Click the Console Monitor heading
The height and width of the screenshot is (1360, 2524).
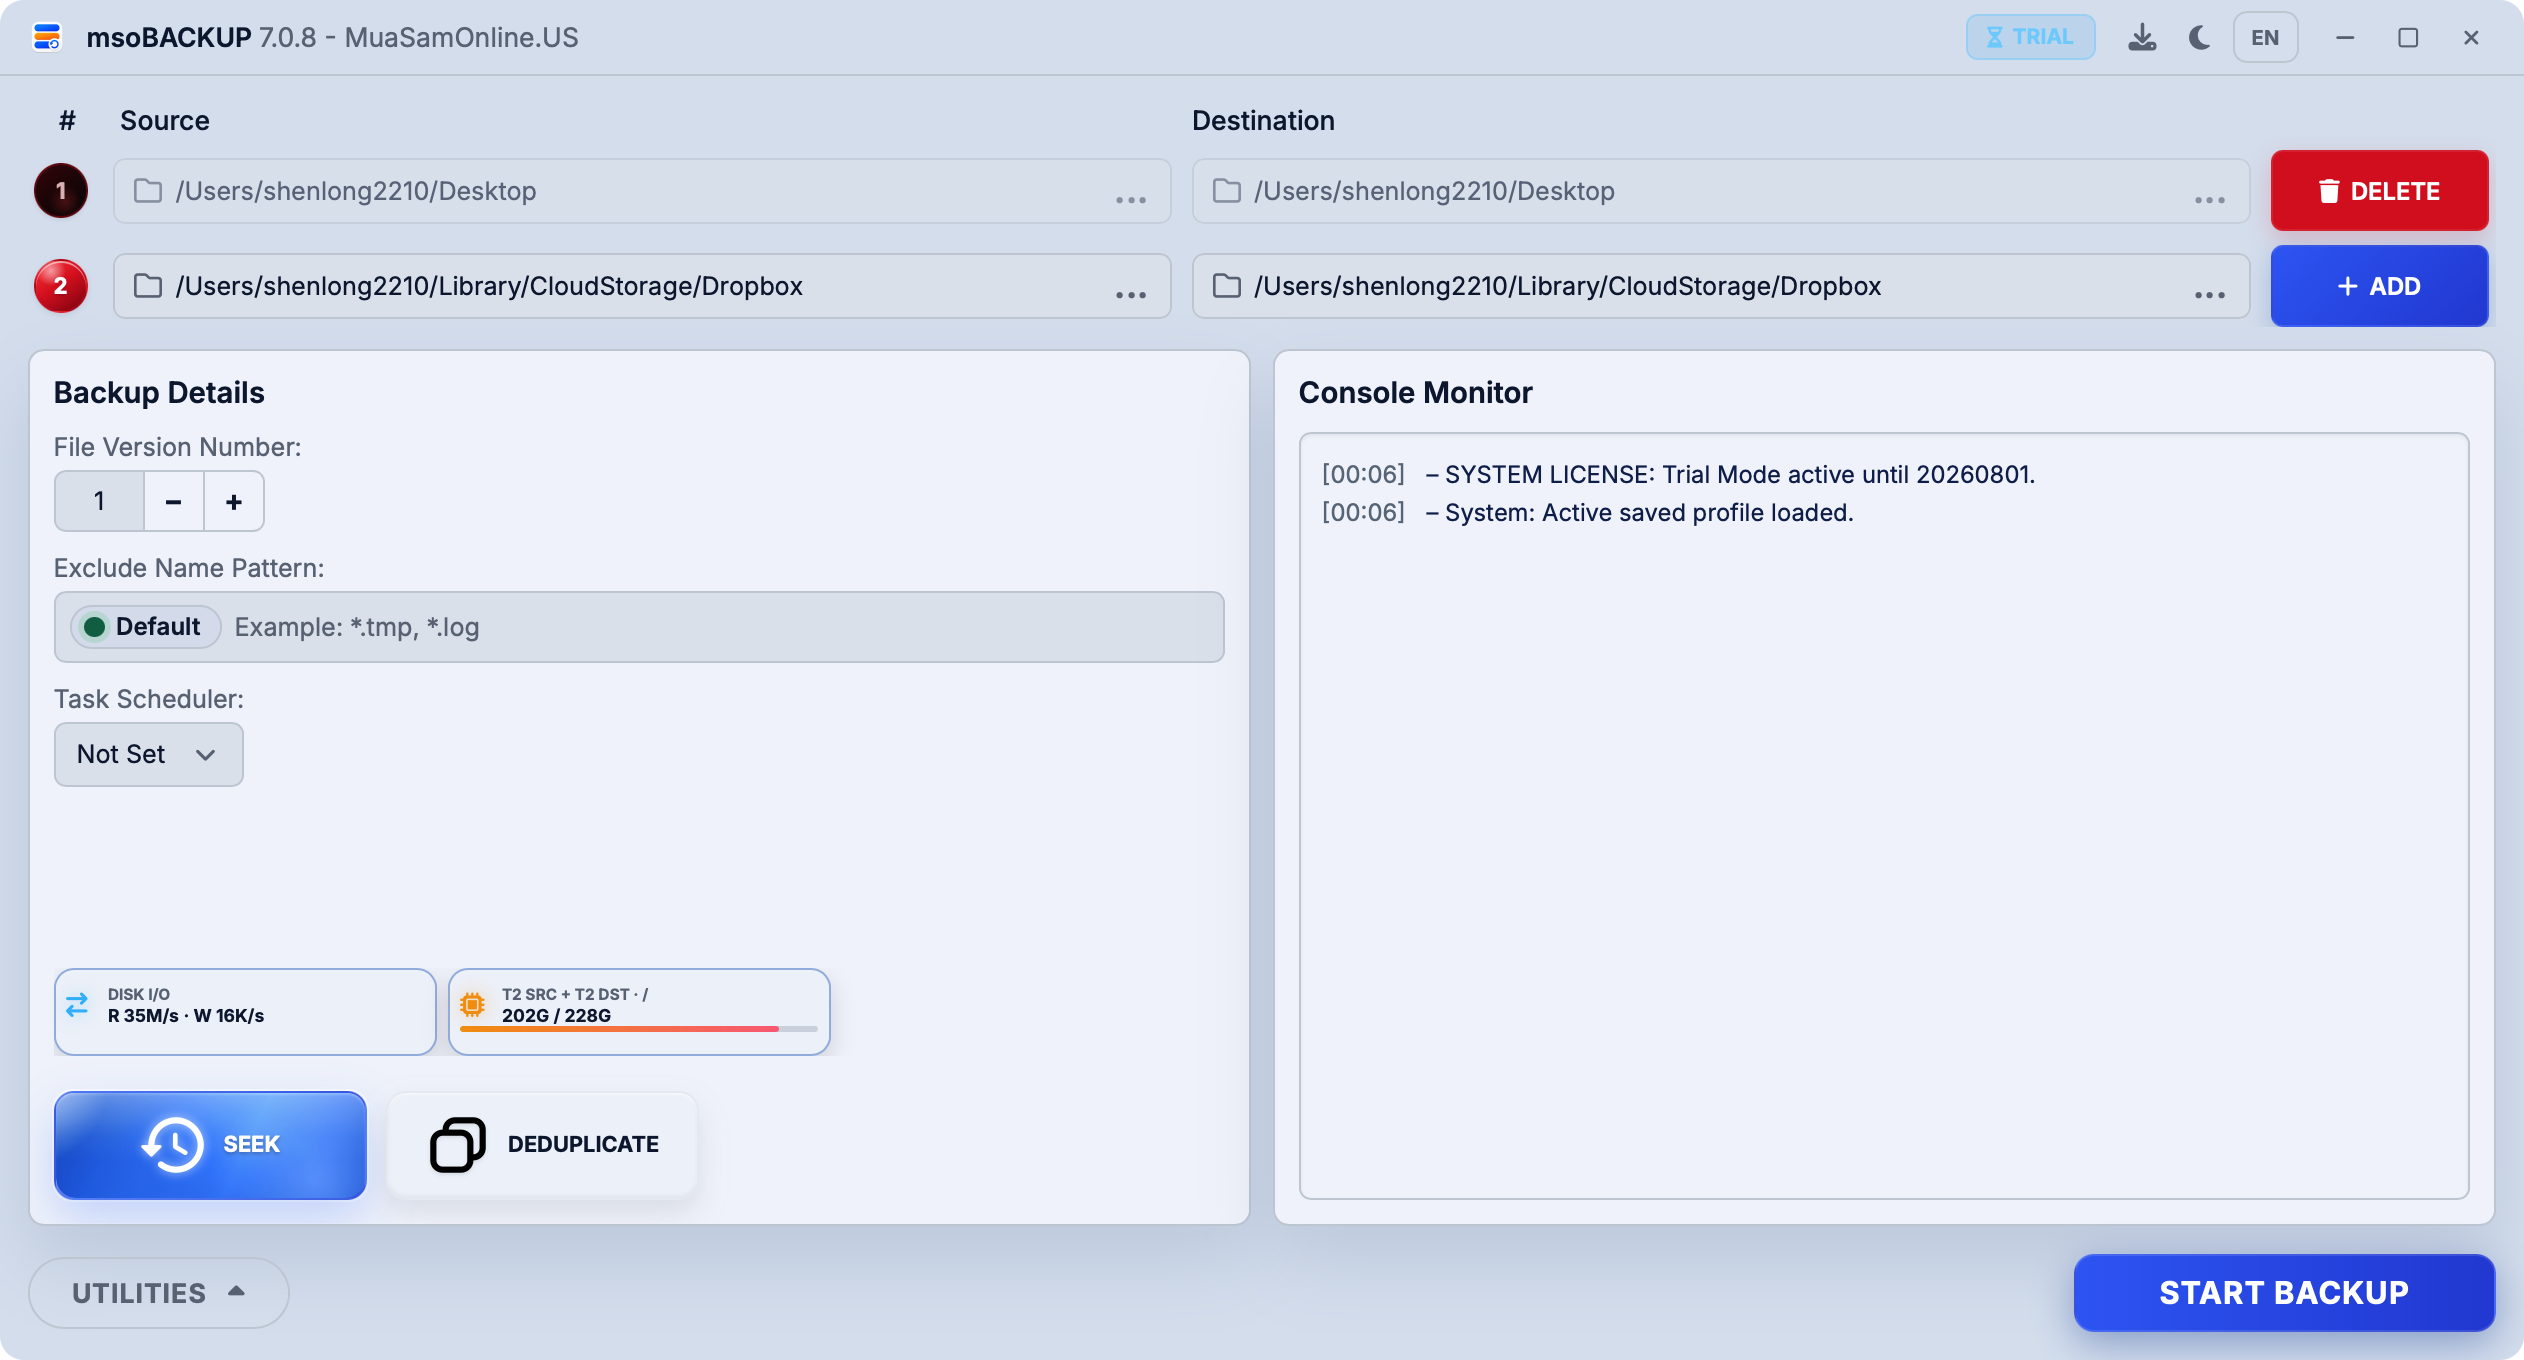pos(1415,392)
